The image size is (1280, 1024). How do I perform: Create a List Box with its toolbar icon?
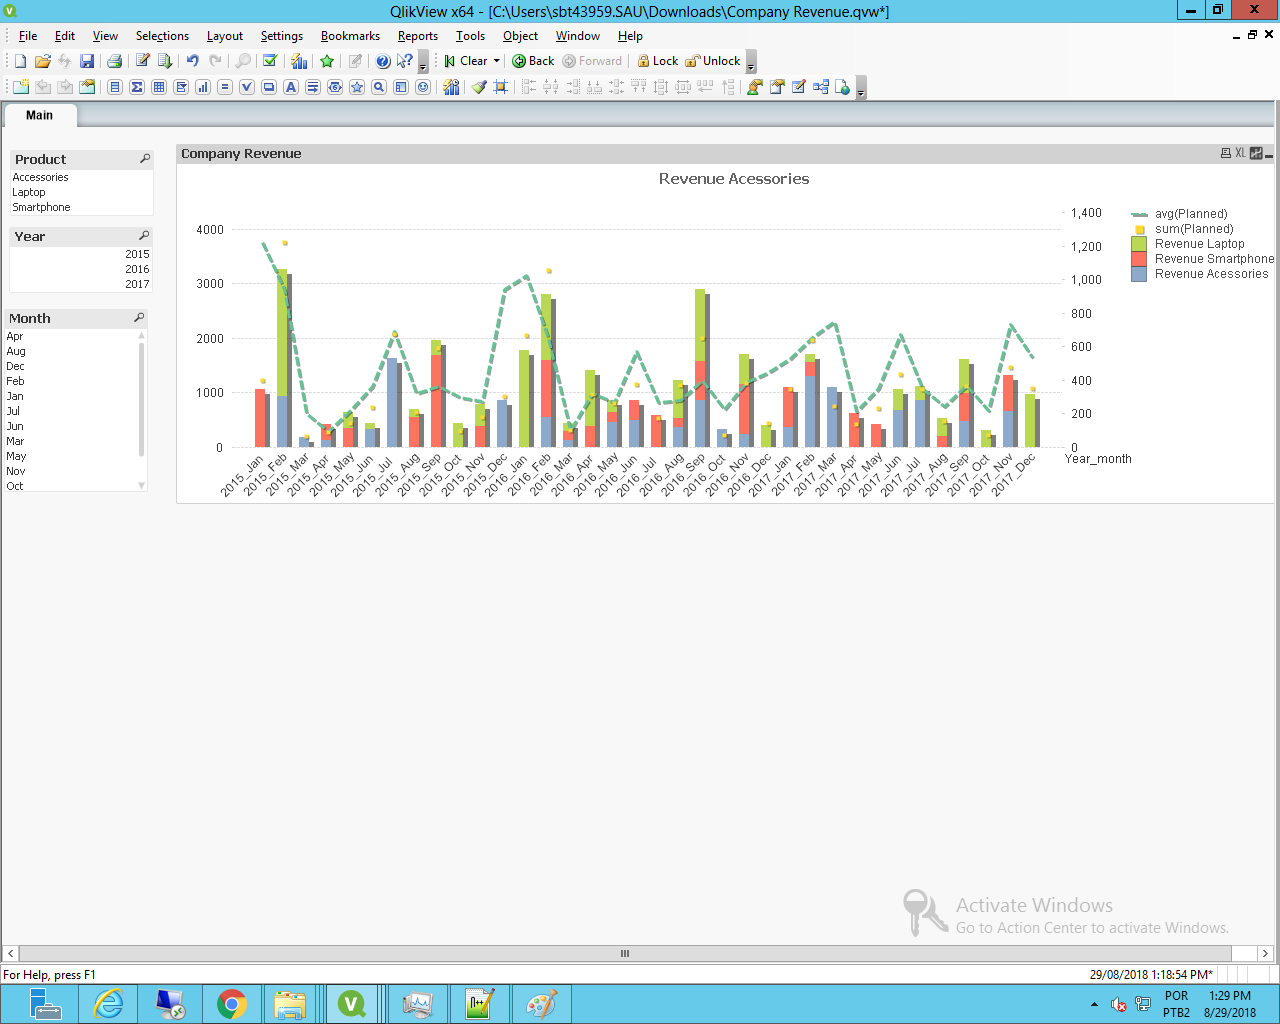pyautogui.click(x=115, y=87)
